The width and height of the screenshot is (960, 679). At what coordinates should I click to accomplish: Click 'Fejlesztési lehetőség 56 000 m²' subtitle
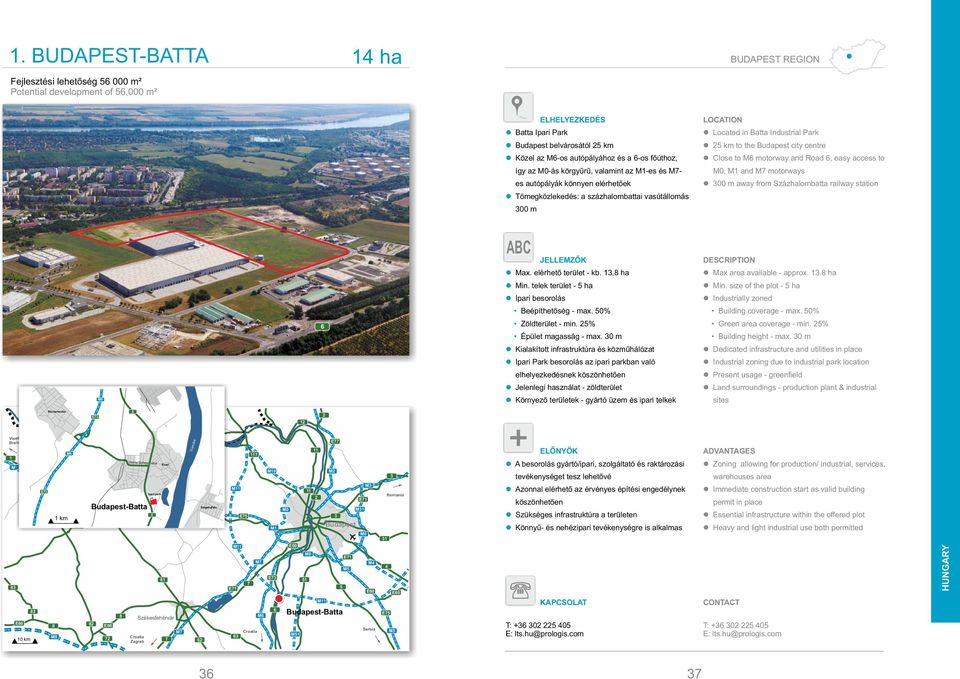click(76, 81)
